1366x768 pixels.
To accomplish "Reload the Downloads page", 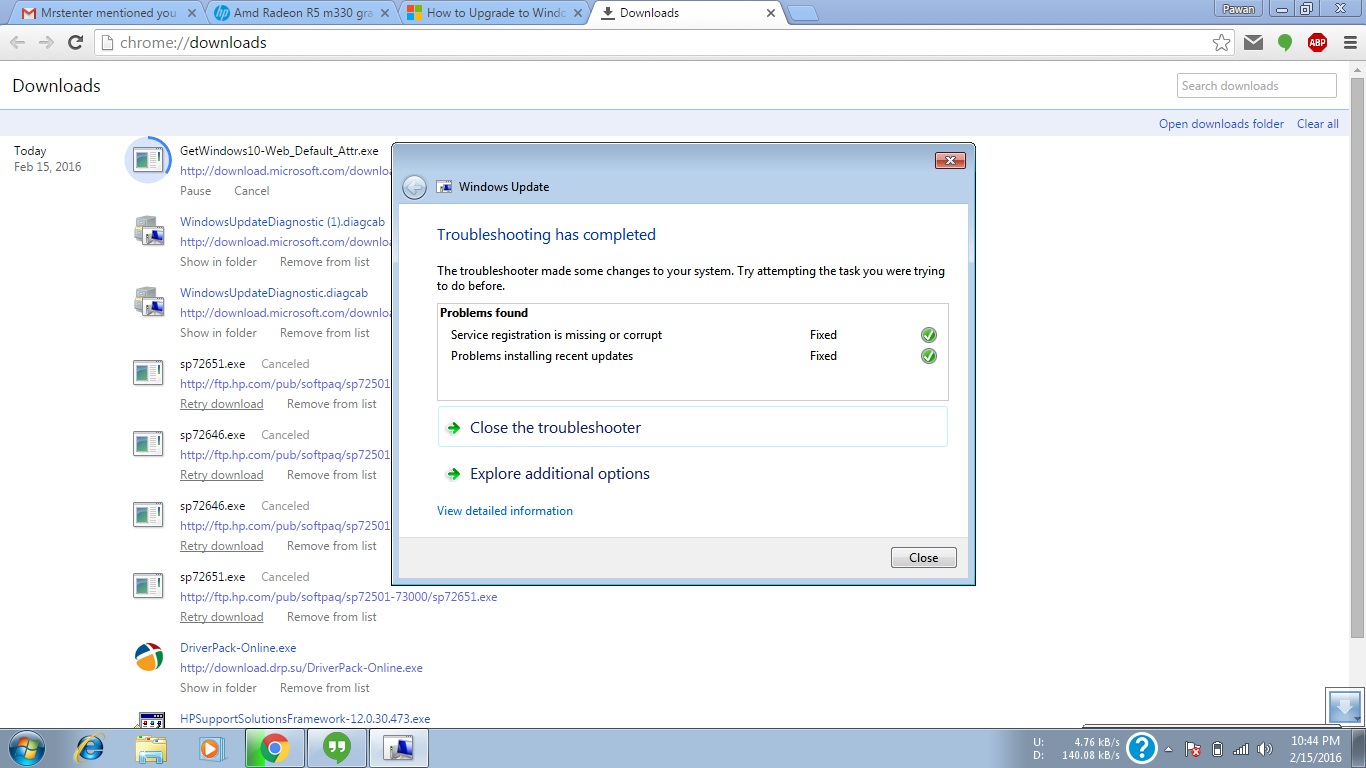I will click(75, 43).
